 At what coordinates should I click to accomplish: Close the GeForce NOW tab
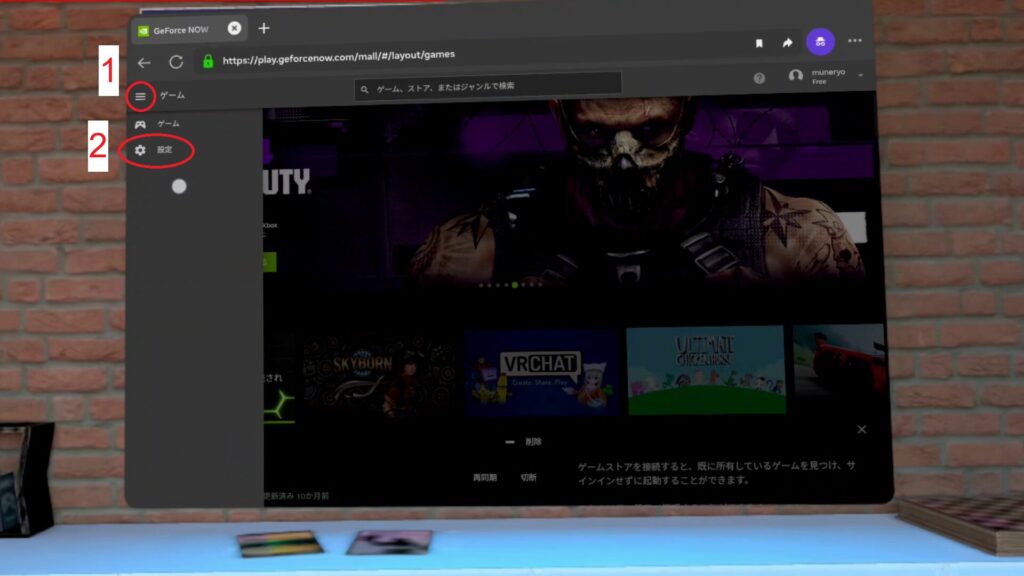point(234,28)
